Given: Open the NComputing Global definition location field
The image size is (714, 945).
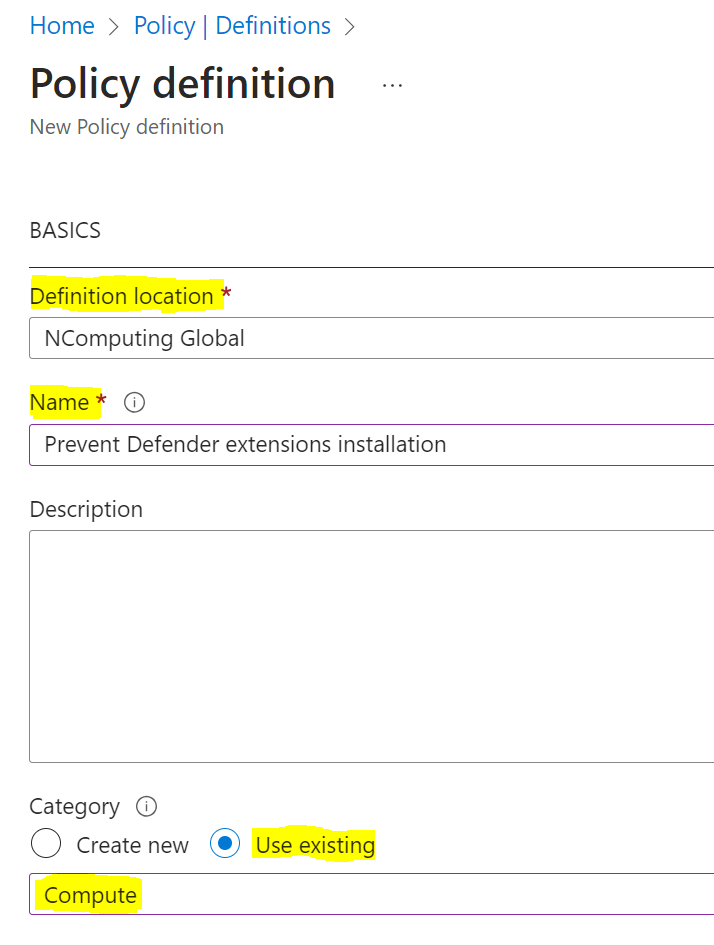Looking at the screenshot, I should click(372, 338).
